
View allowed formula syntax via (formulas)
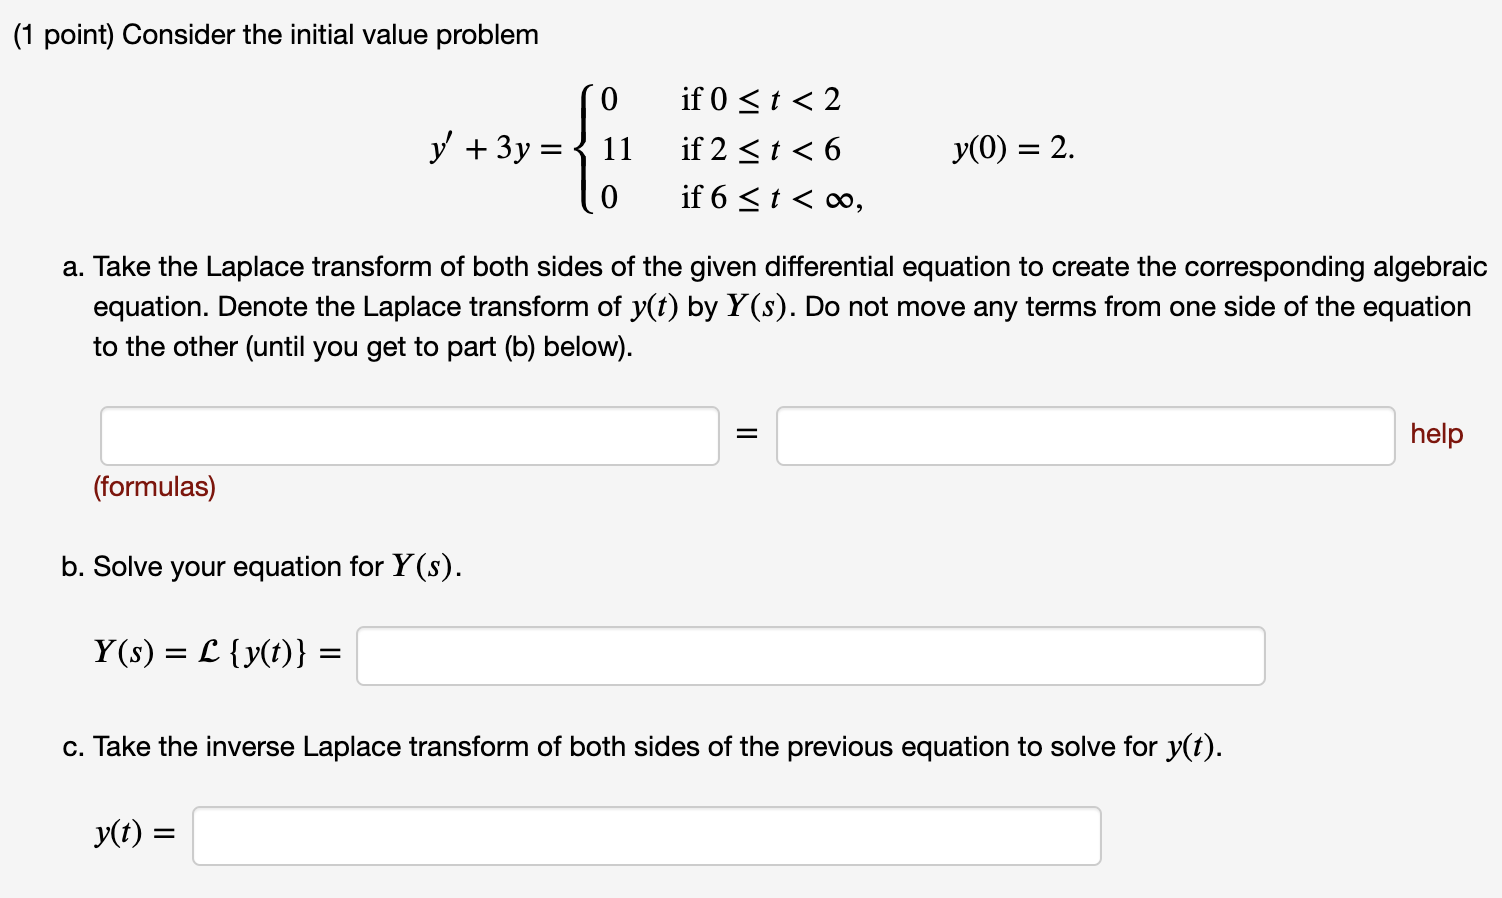pos(154,487)
